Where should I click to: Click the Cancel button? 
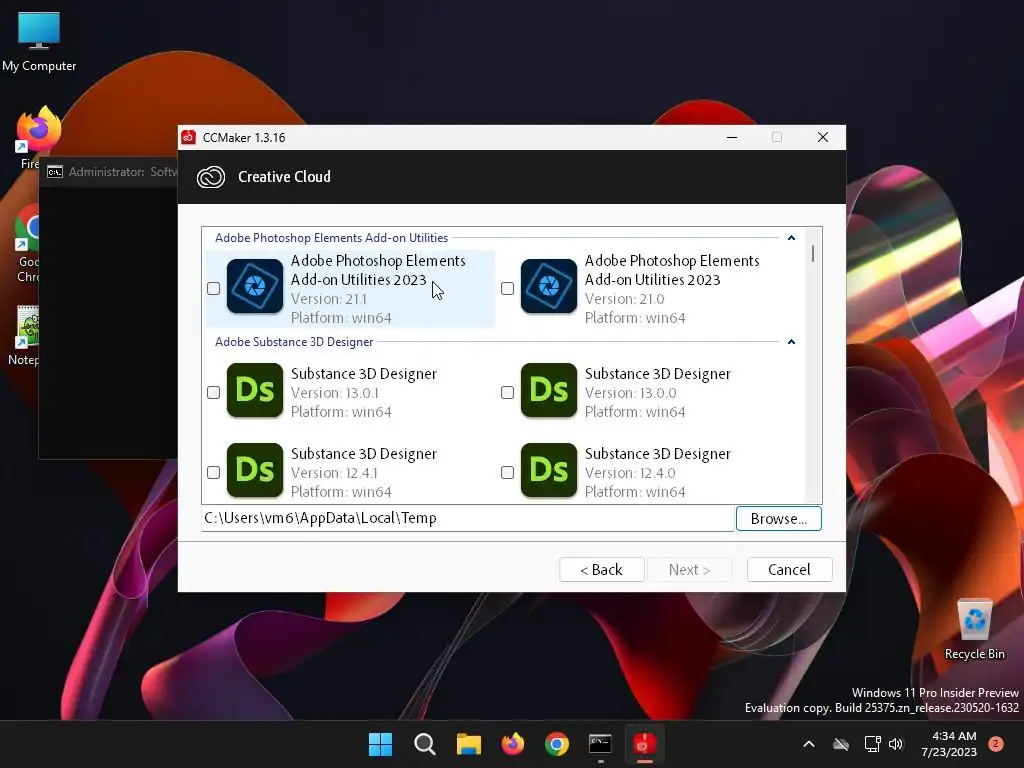click(790, 569)
